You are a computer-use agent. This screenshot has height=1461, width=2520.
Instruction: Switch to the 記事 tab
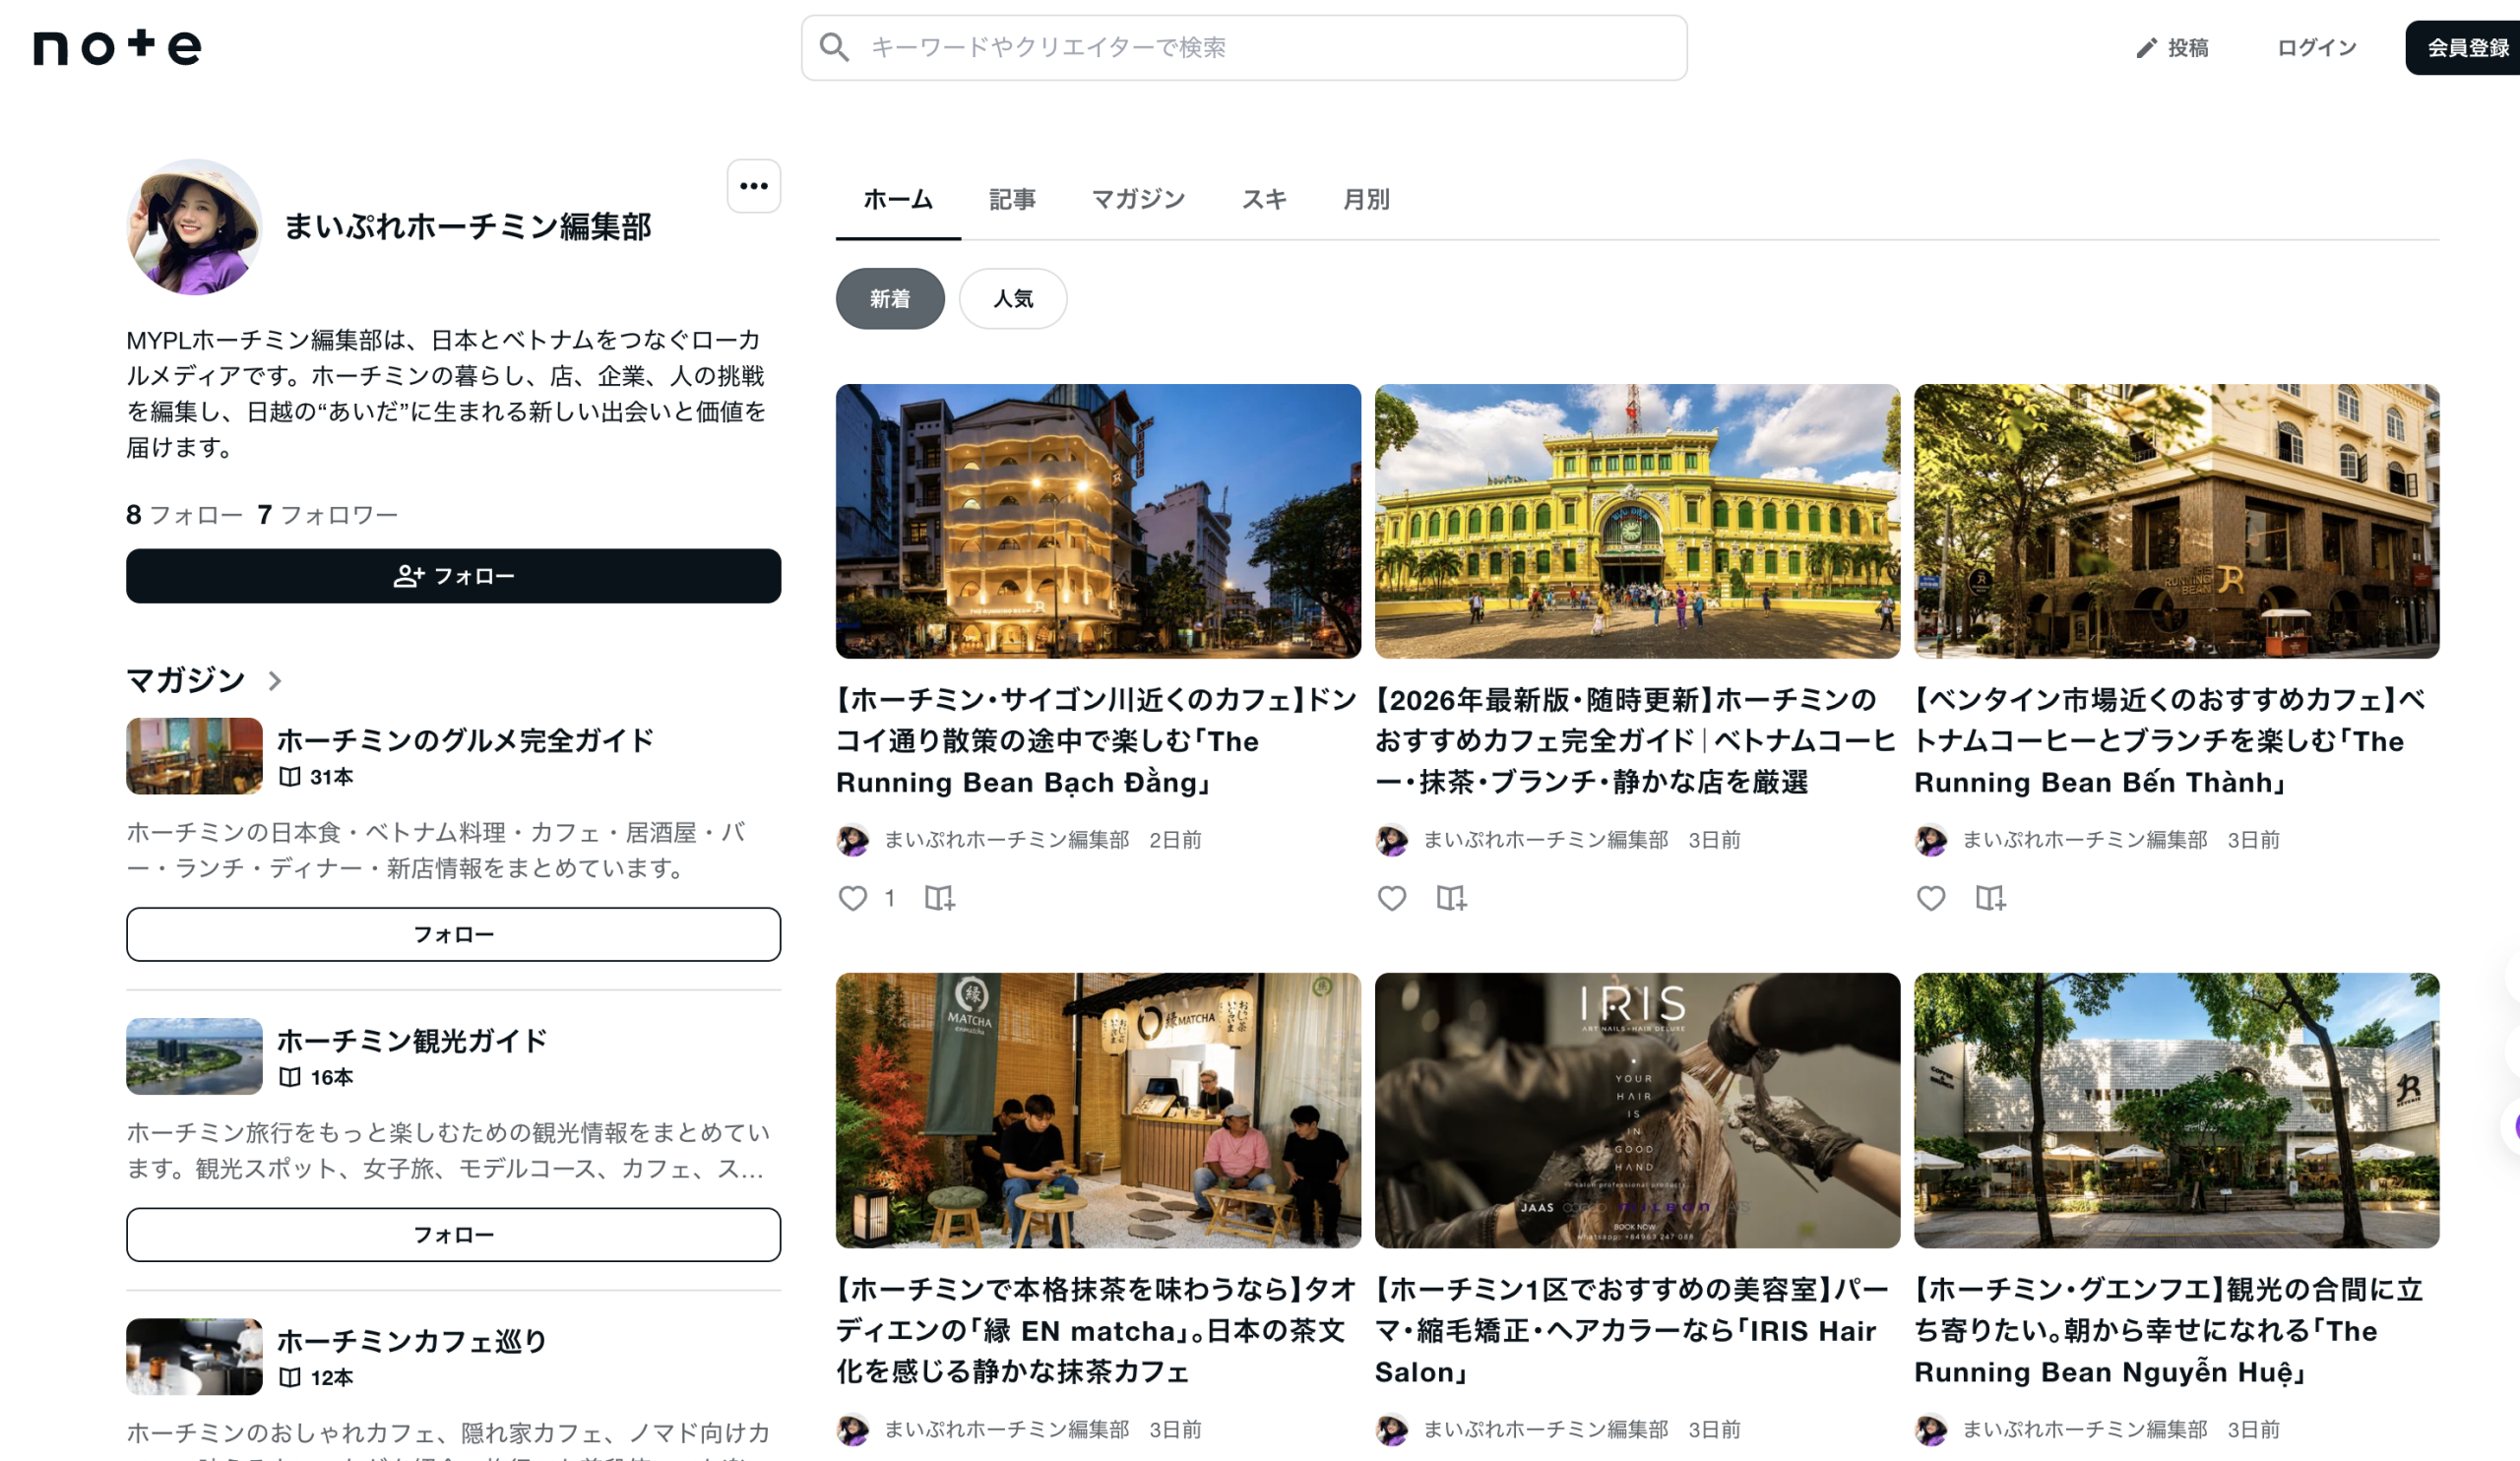1012,200
